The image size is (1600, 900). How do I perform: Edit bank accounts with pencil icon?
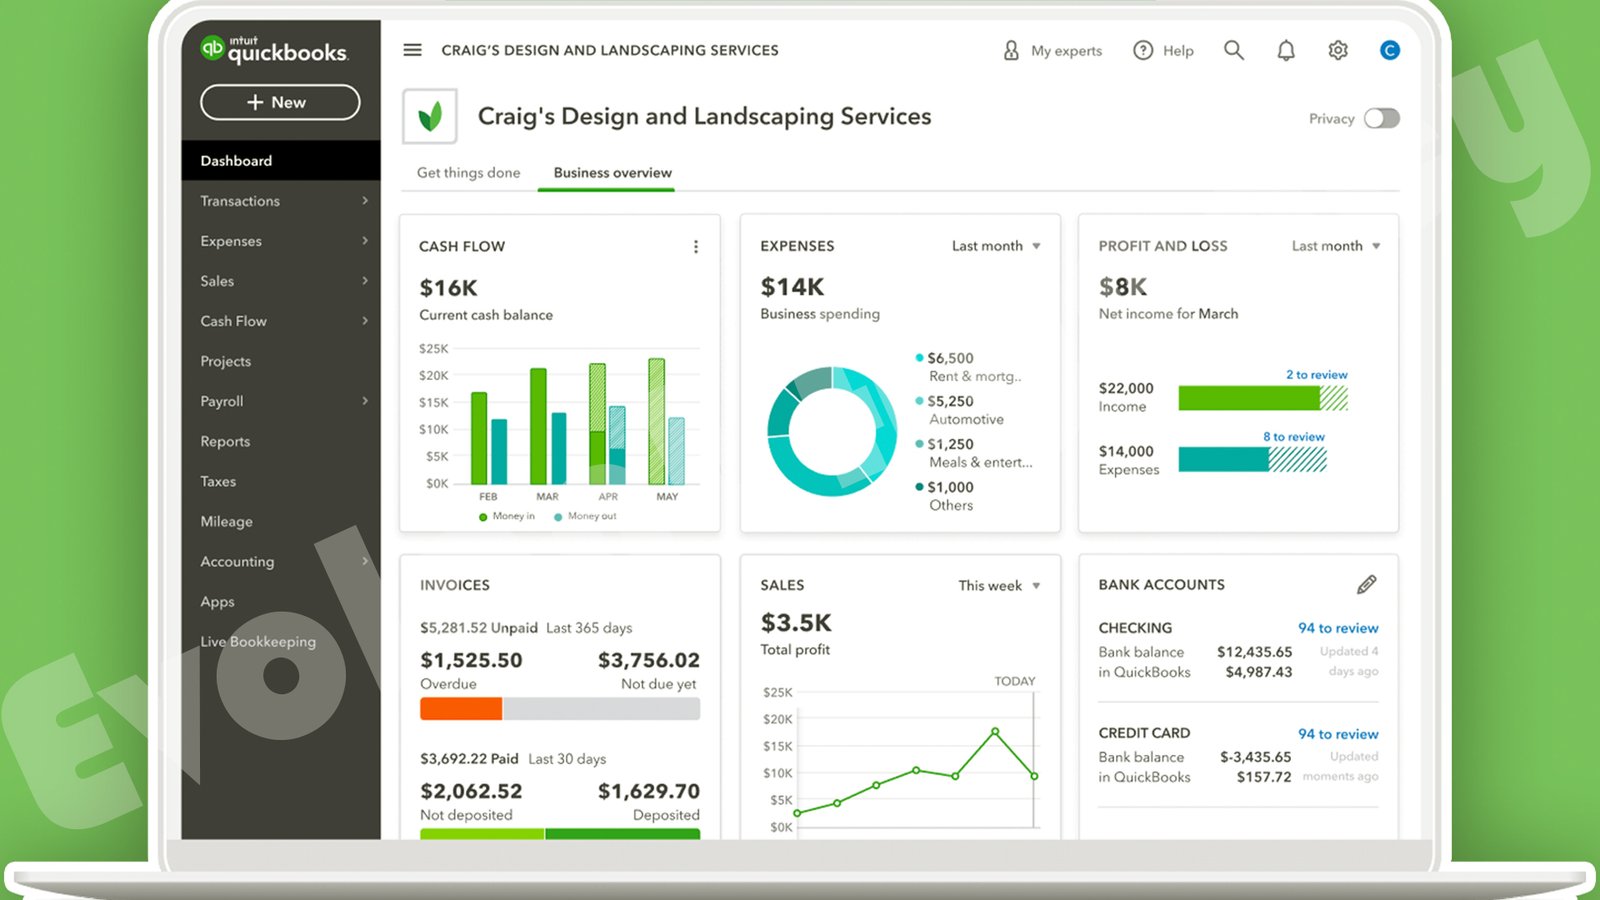1367,584
